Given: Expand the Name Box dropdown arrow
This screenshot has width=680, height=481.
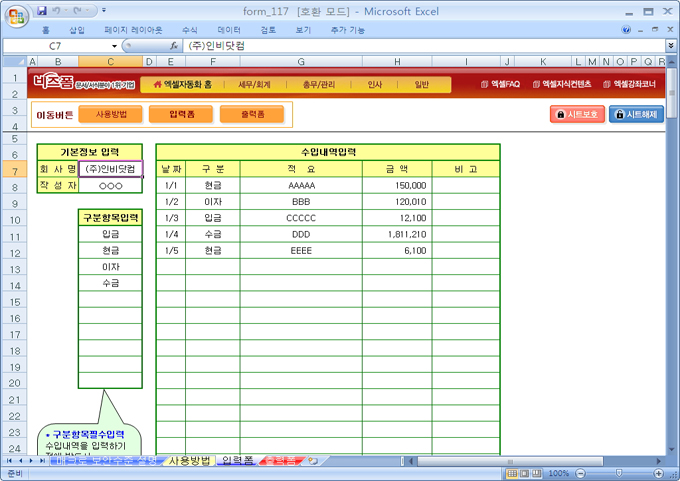Looking at the screenshot, I should click(113, 46).
